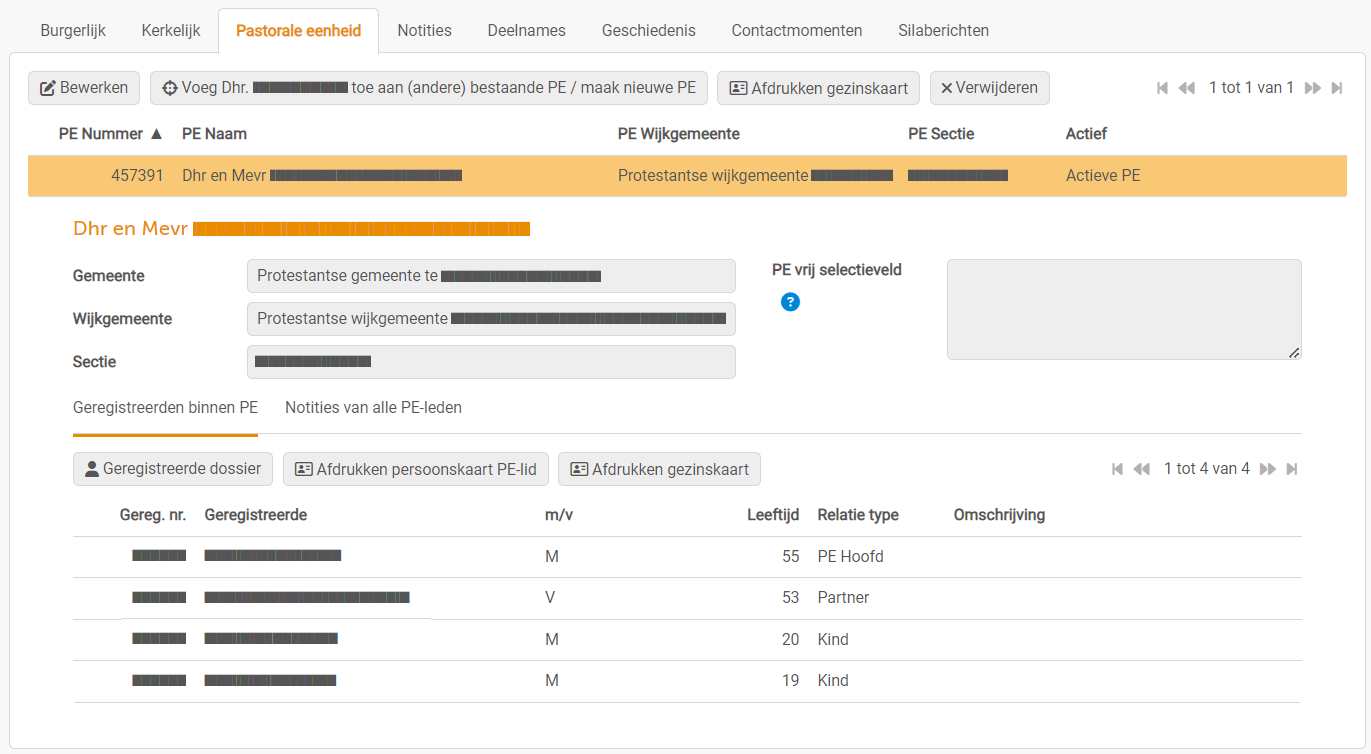The width and height of the screenshot is (1371, 754).
Task: Select Geregistreerden binnen PE sub-tab
Action: click(x=165, y=408)
